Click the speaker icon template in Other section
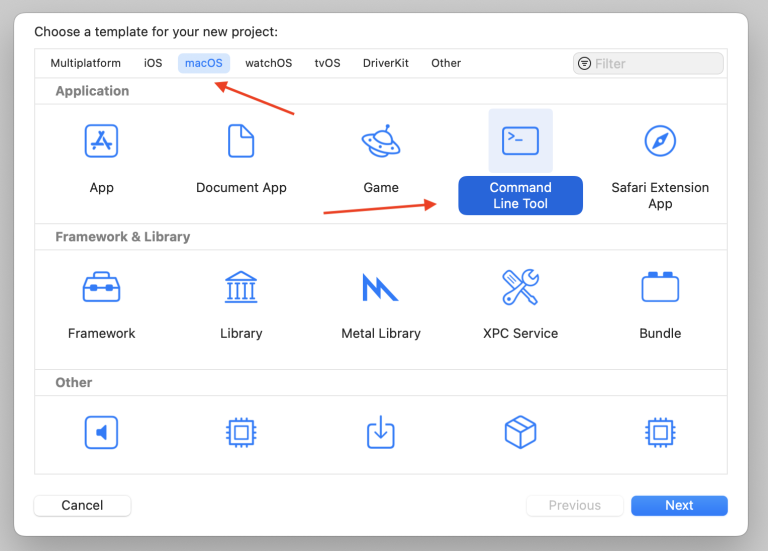768x551 pixels. pyautogui.click(x=101, y=432)
